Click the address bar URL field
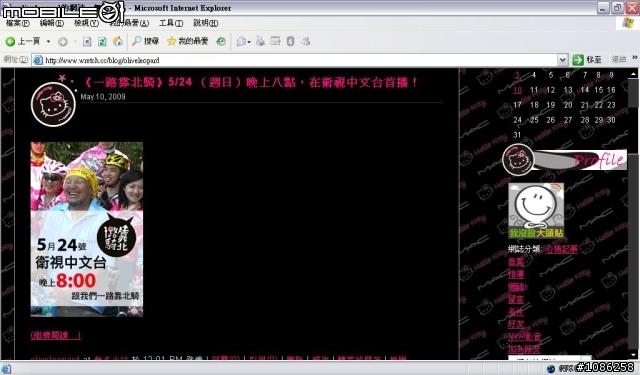The height and width of the screenshot is (375, 640). coord(300,60)
